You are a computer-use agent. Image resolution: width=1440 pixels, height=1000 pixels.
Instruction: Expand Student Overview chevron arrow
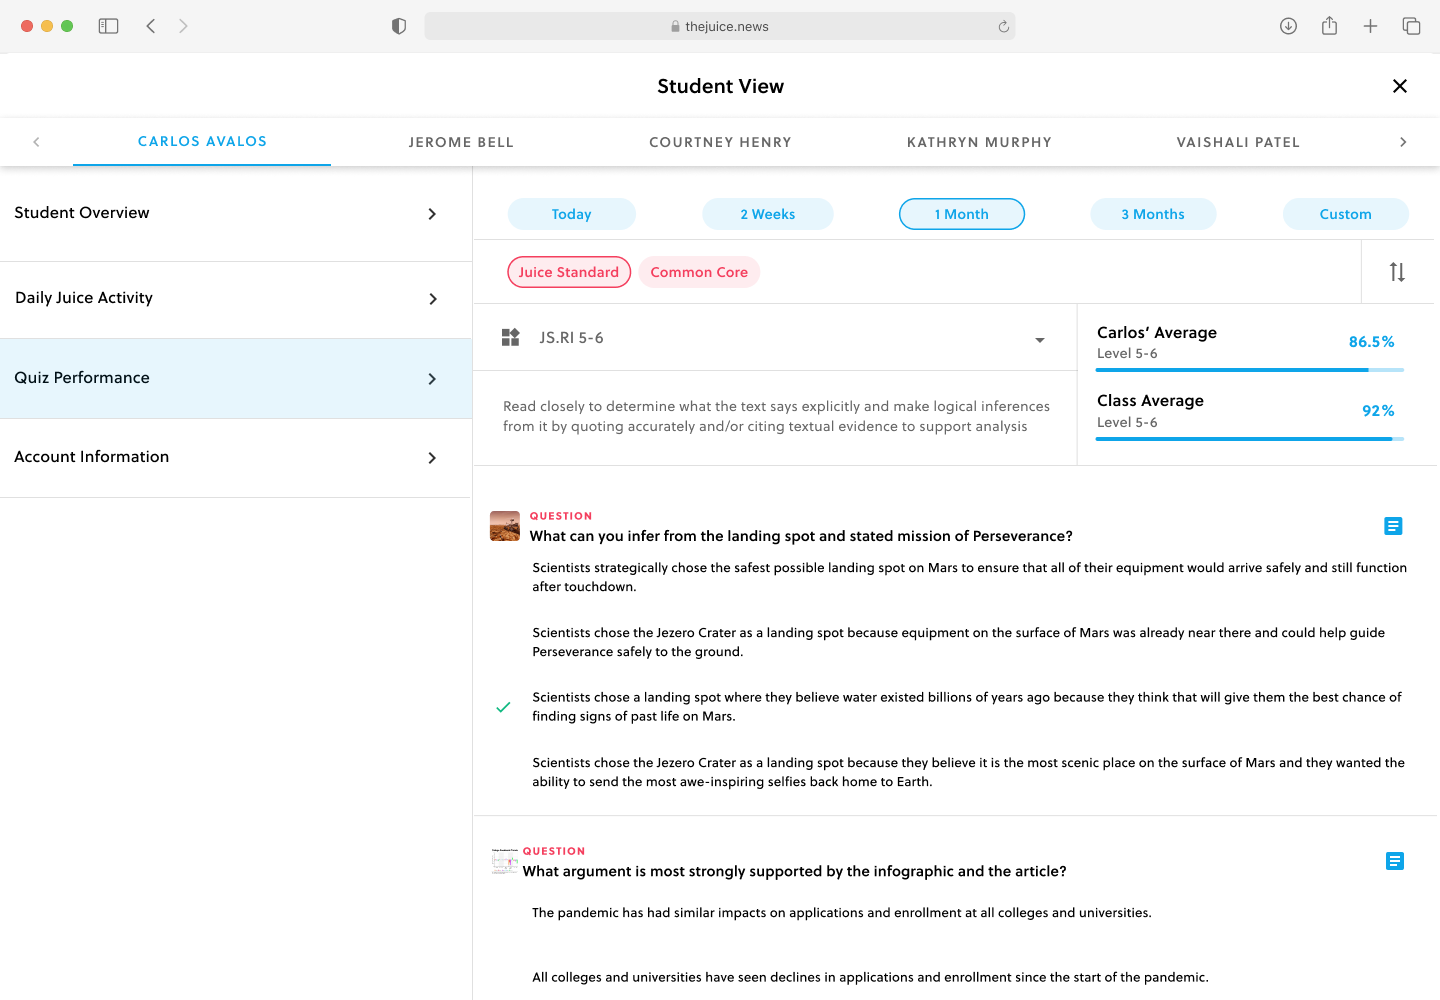pyautogui.click(x=432, y=214)
